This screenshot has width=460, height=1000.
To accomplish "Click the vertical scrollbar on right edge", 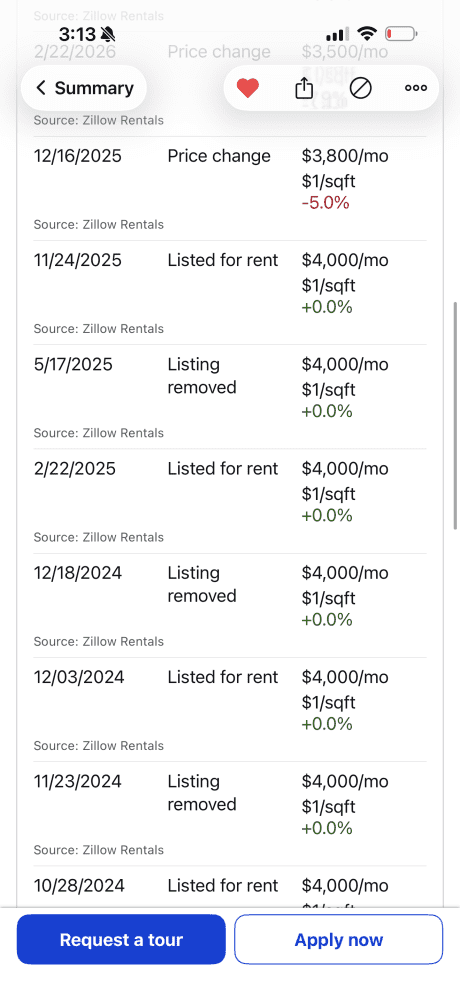I will 455,415.
